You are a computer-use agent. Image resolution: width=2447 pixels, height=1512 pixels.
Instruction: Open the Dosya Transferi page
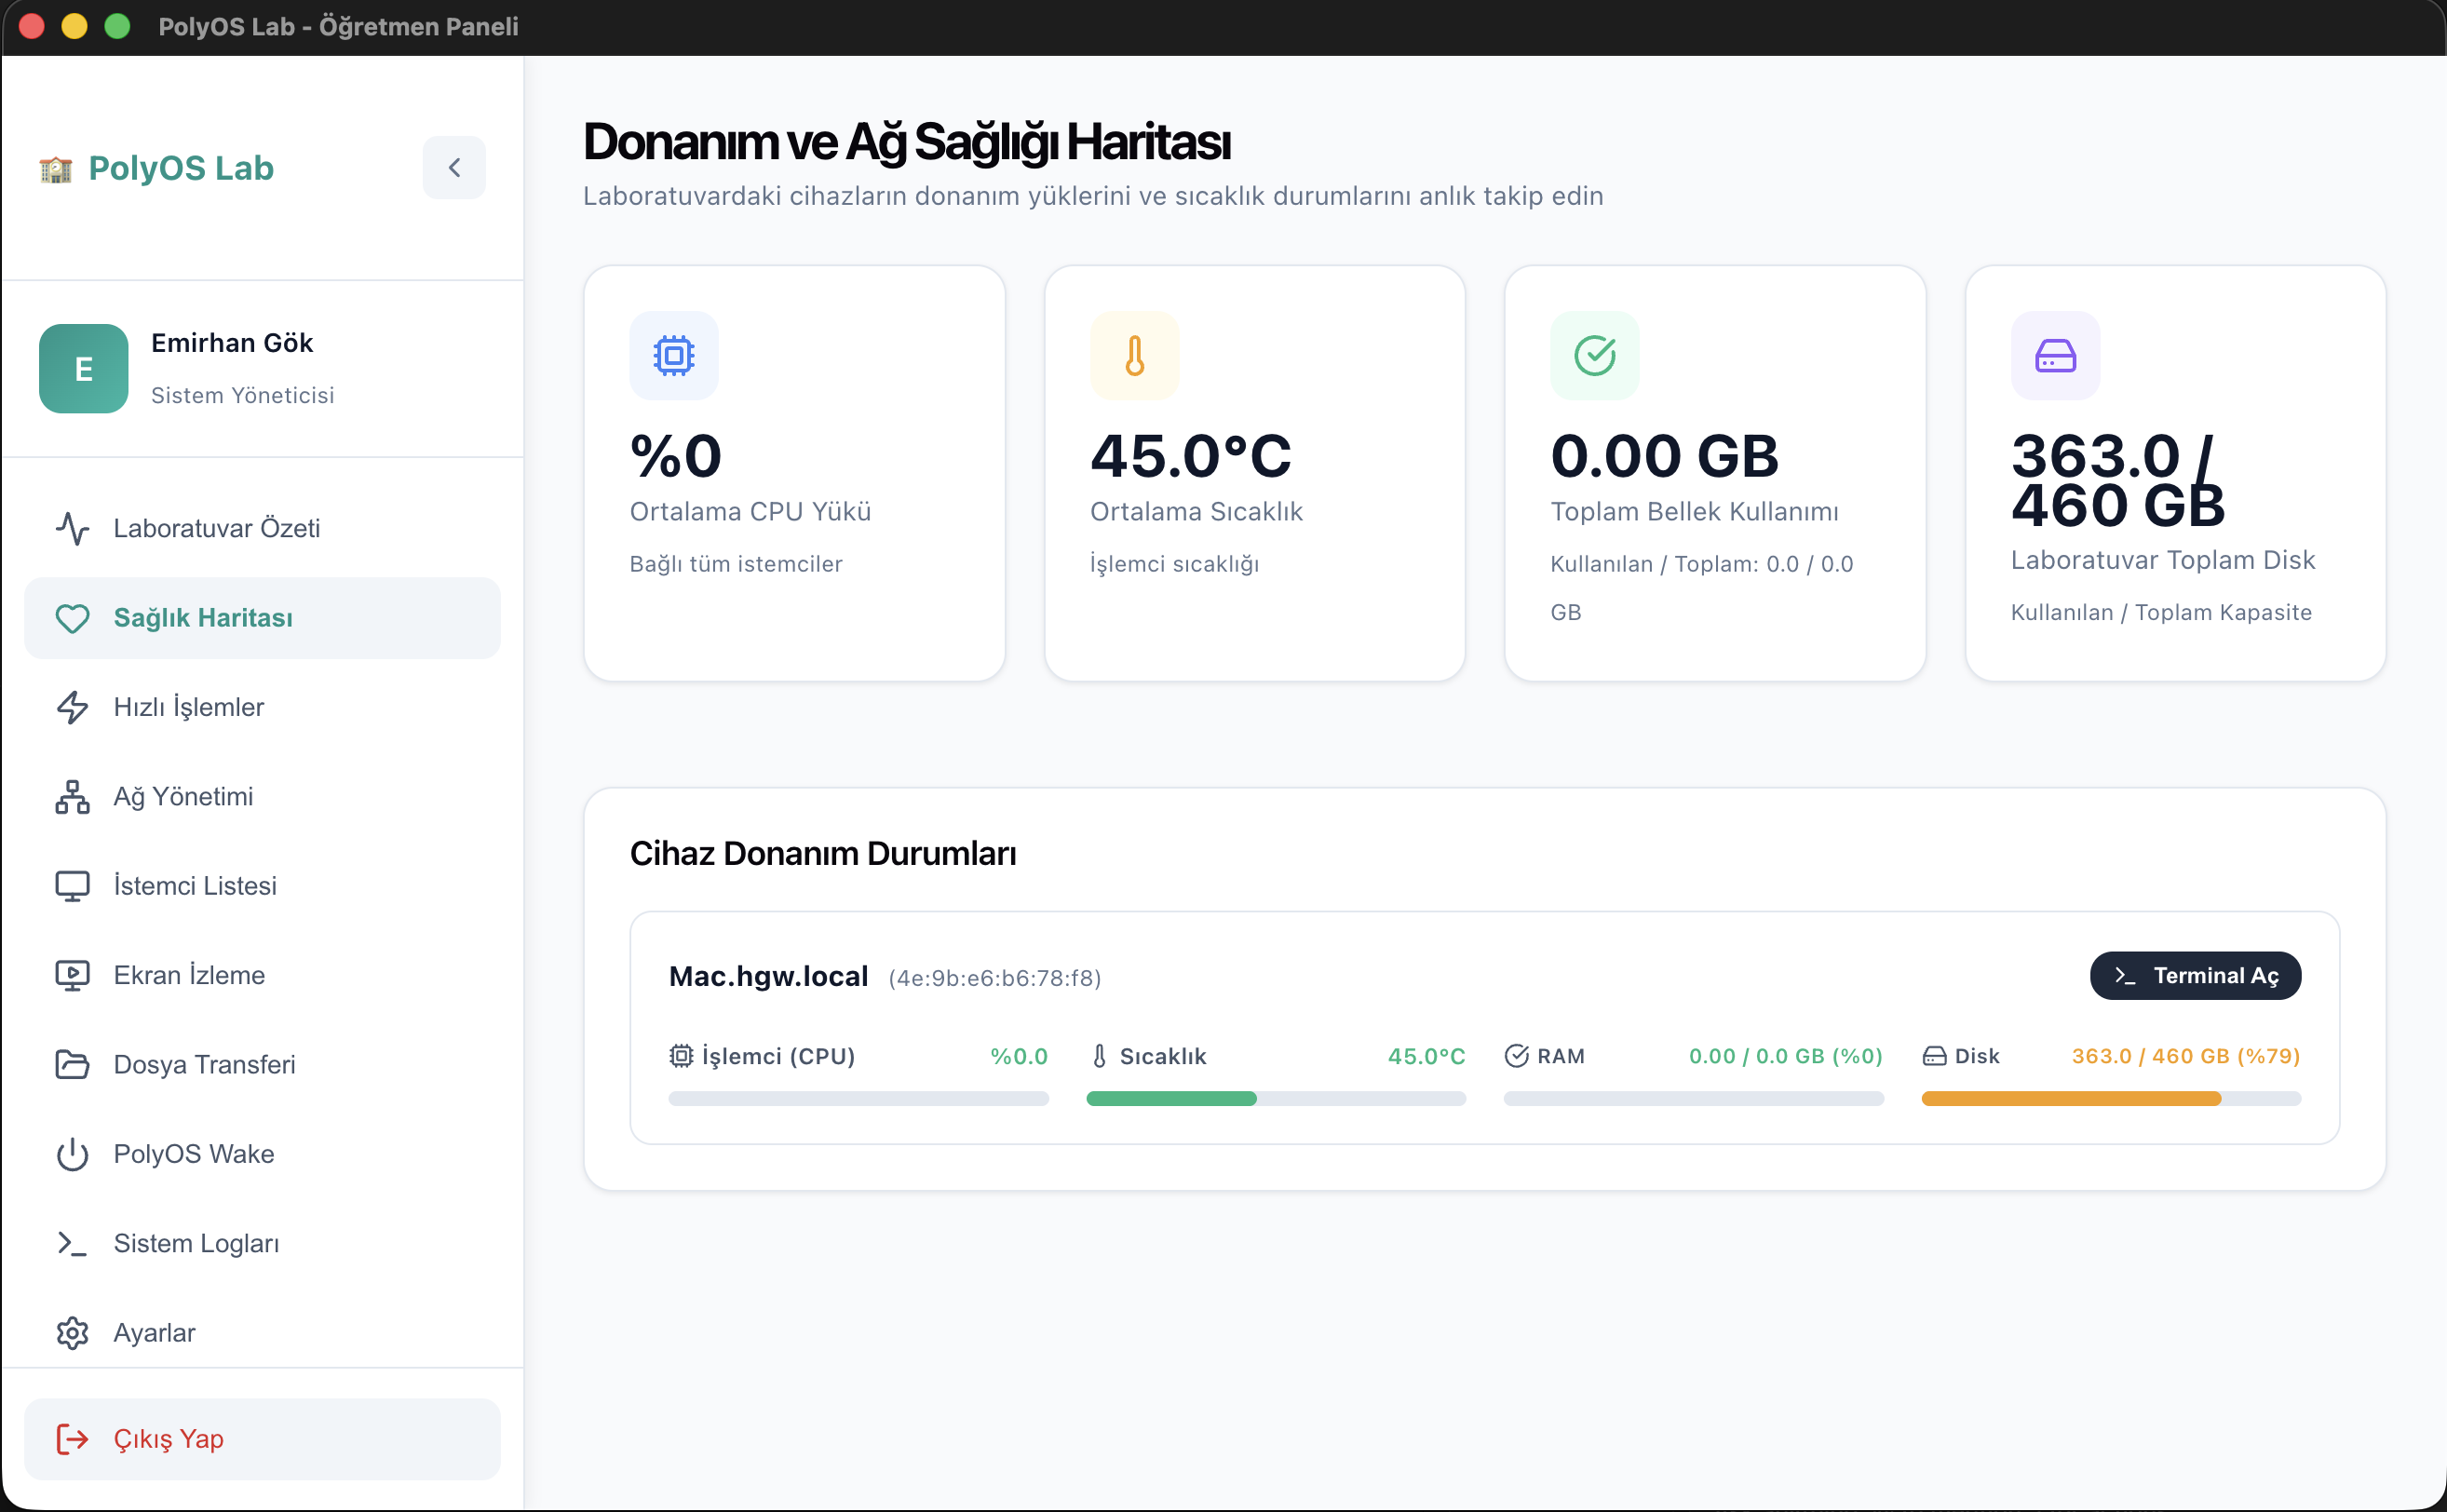262,1065
